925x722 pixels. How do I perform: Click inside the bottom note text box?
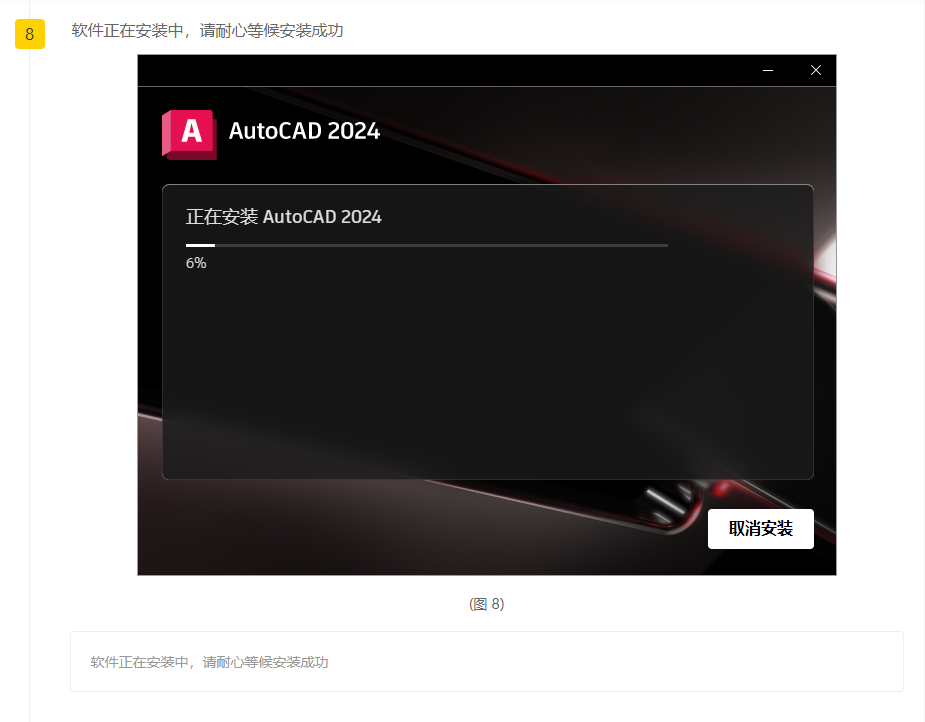click(x=600, y=662)
